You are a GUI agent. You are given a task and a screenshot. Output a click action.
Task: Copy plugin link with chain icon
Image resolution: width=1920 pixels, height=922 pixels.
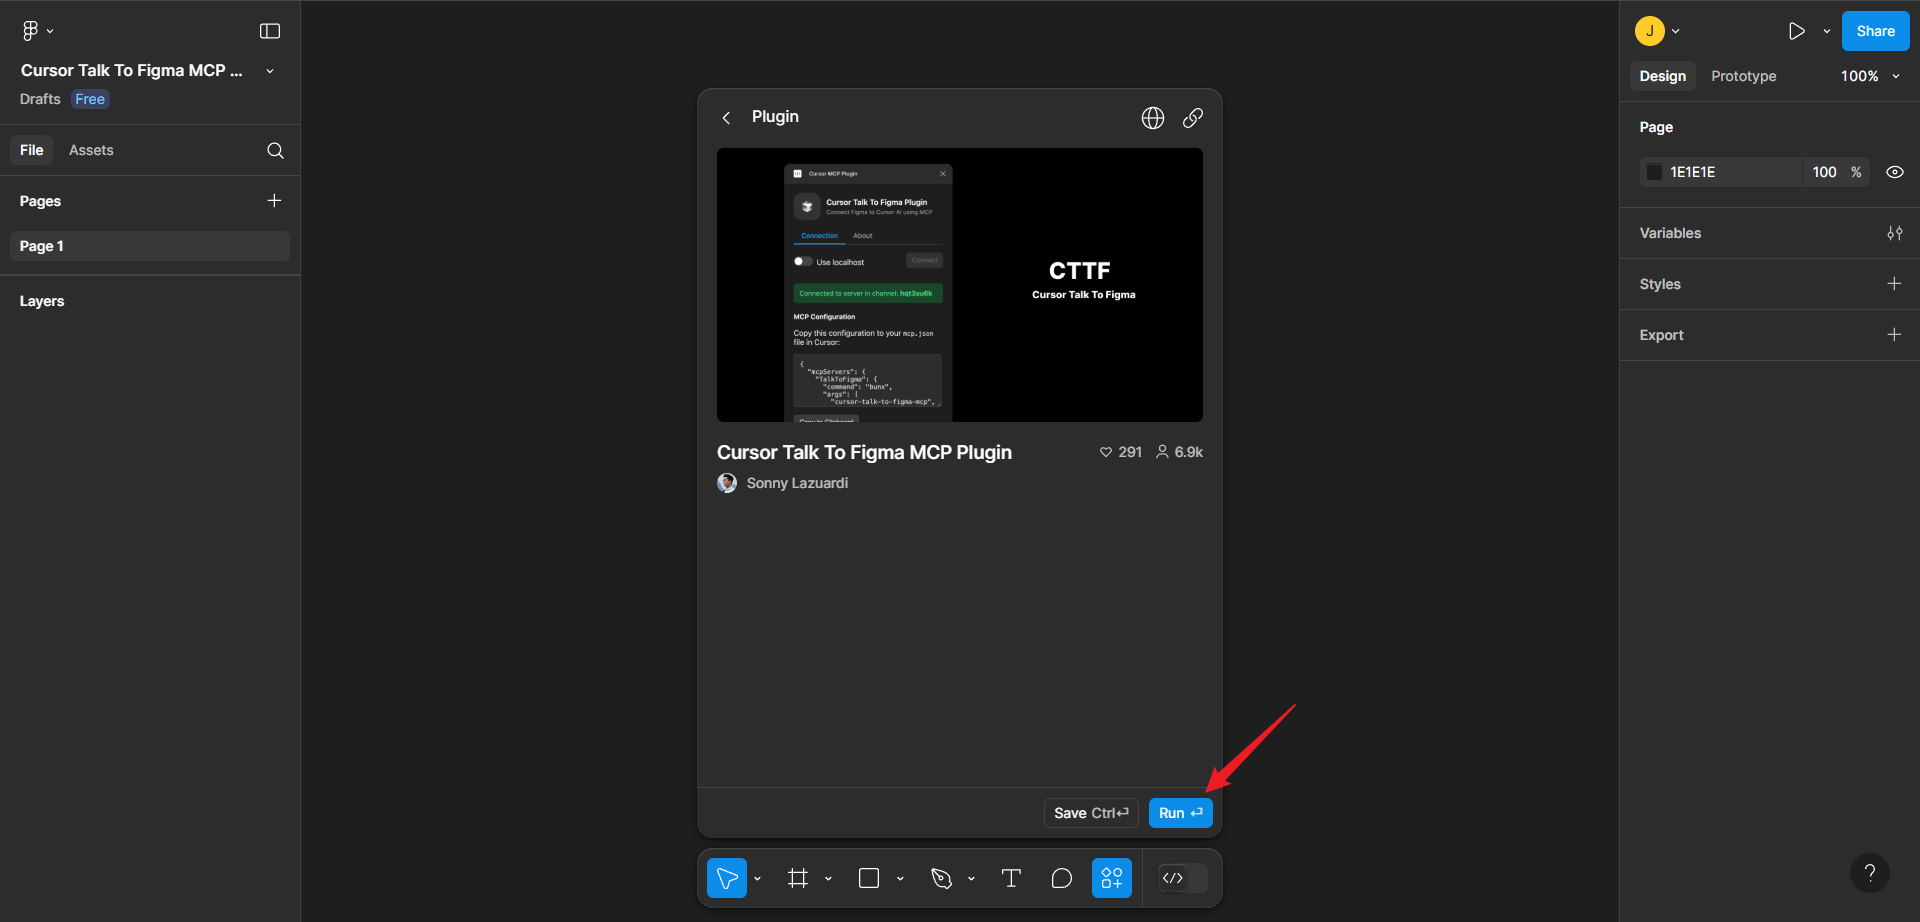pyautogui.click(x=1193, y=118)
